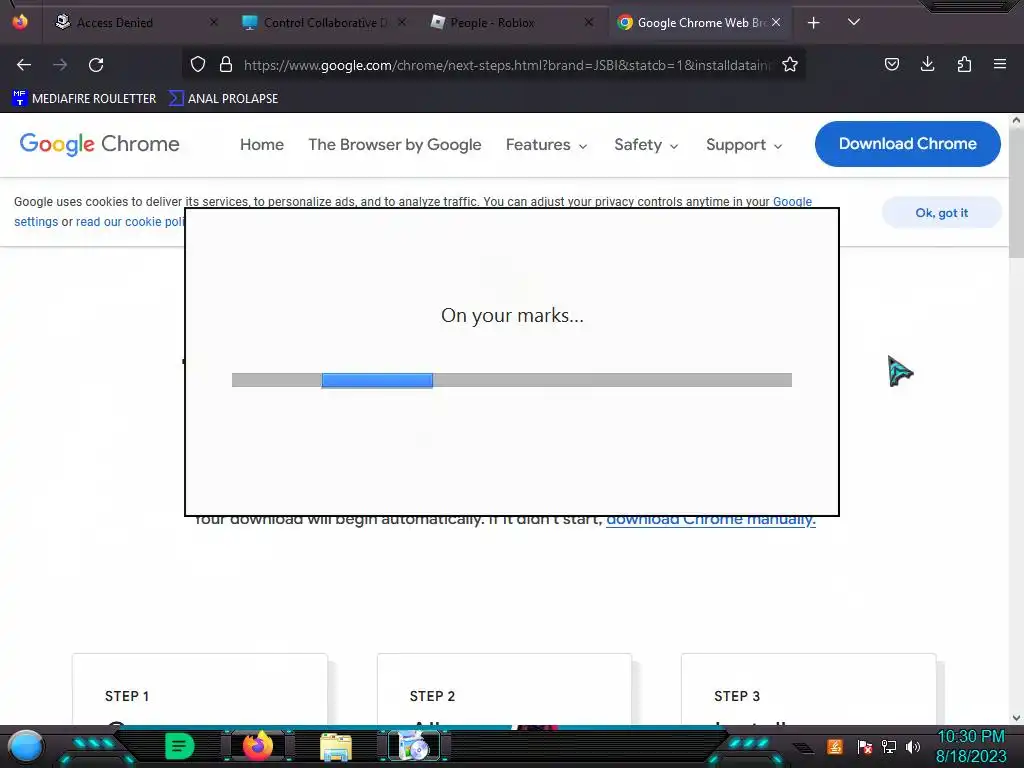Click the On your marks... text
This screenshot has width=1024, height=768.
click(x=512, y=315)
